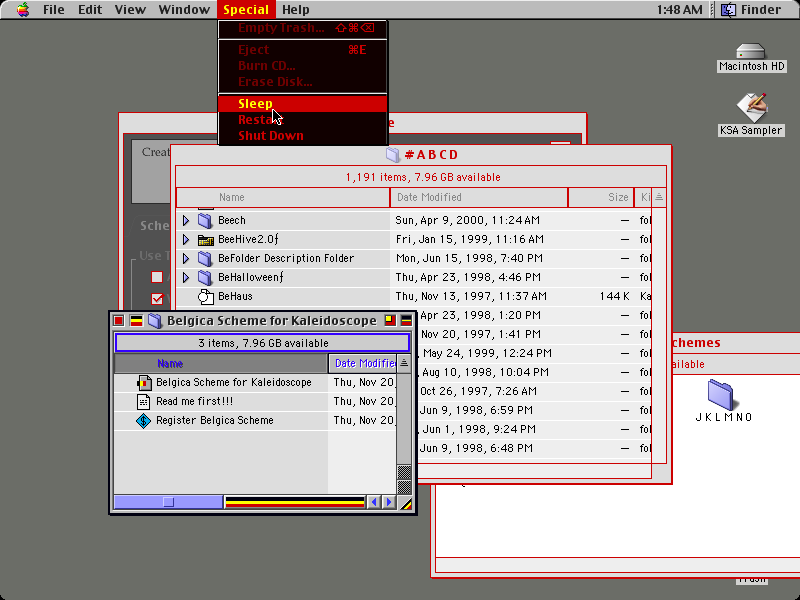Click the Finder application menu icon
This screenshot has height=600, width=800.
[x=729, y=9]
